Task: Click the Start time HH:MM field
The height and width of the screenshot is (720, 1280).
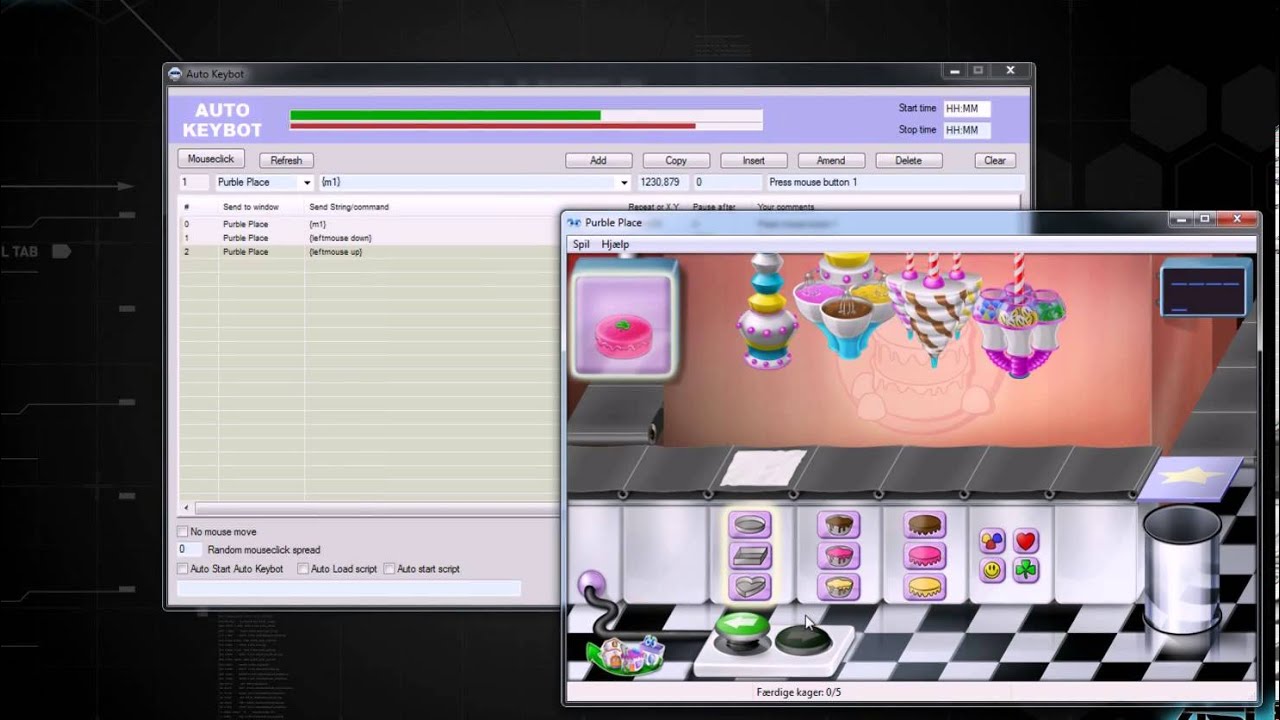Action: (x=967, y=108)
